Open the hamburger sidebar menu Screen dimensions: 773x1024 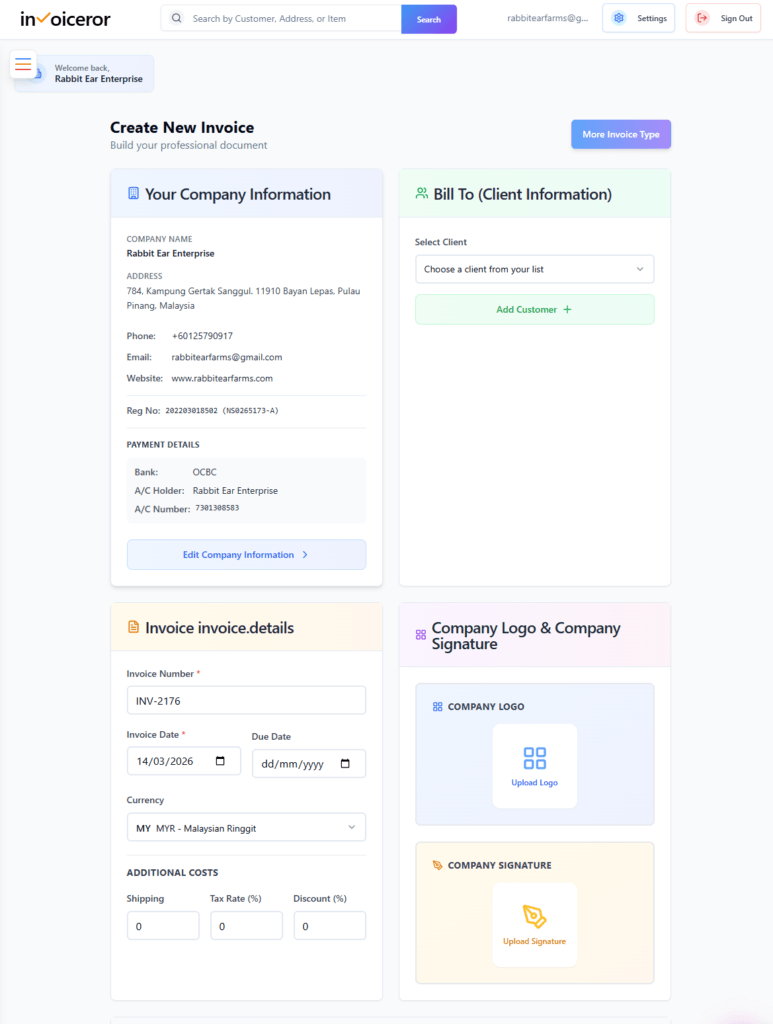click(x=23, y=64)
